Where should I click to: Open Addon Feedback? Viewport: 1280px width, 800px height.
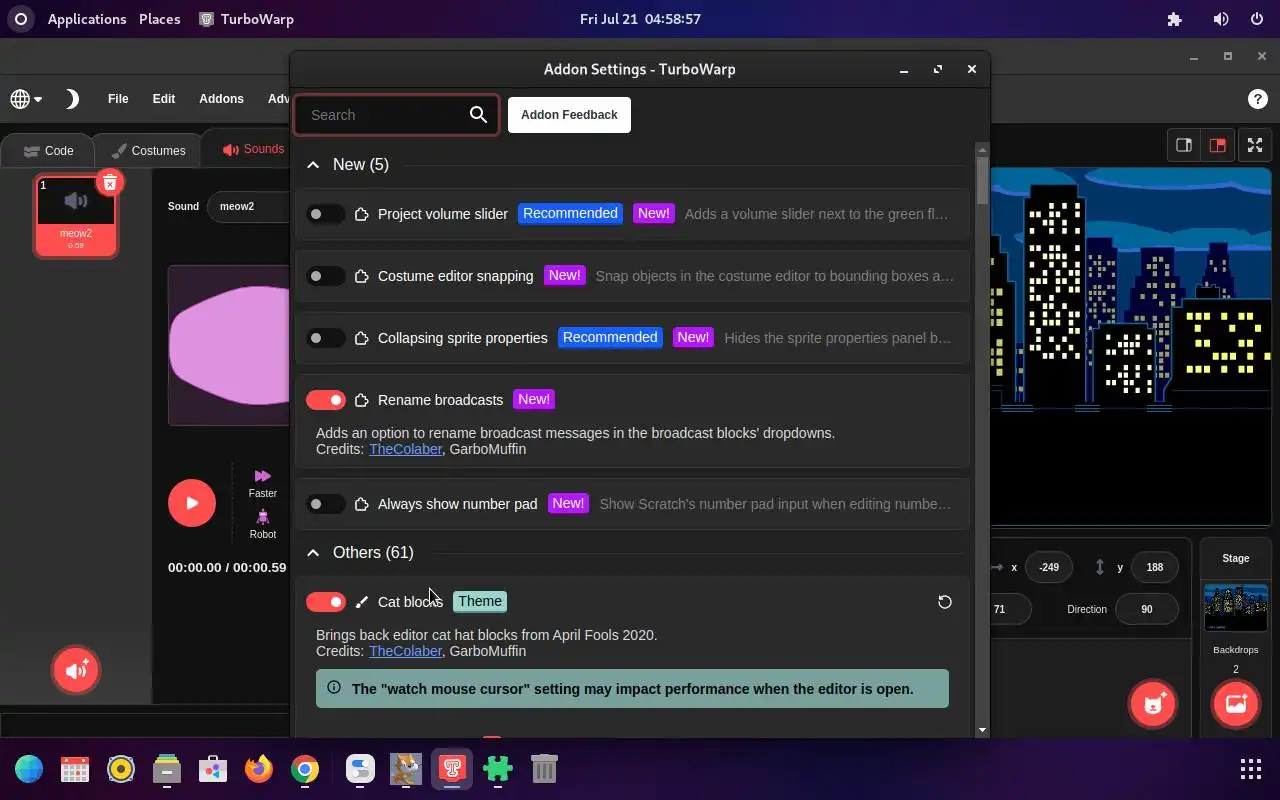pos(569,115)
